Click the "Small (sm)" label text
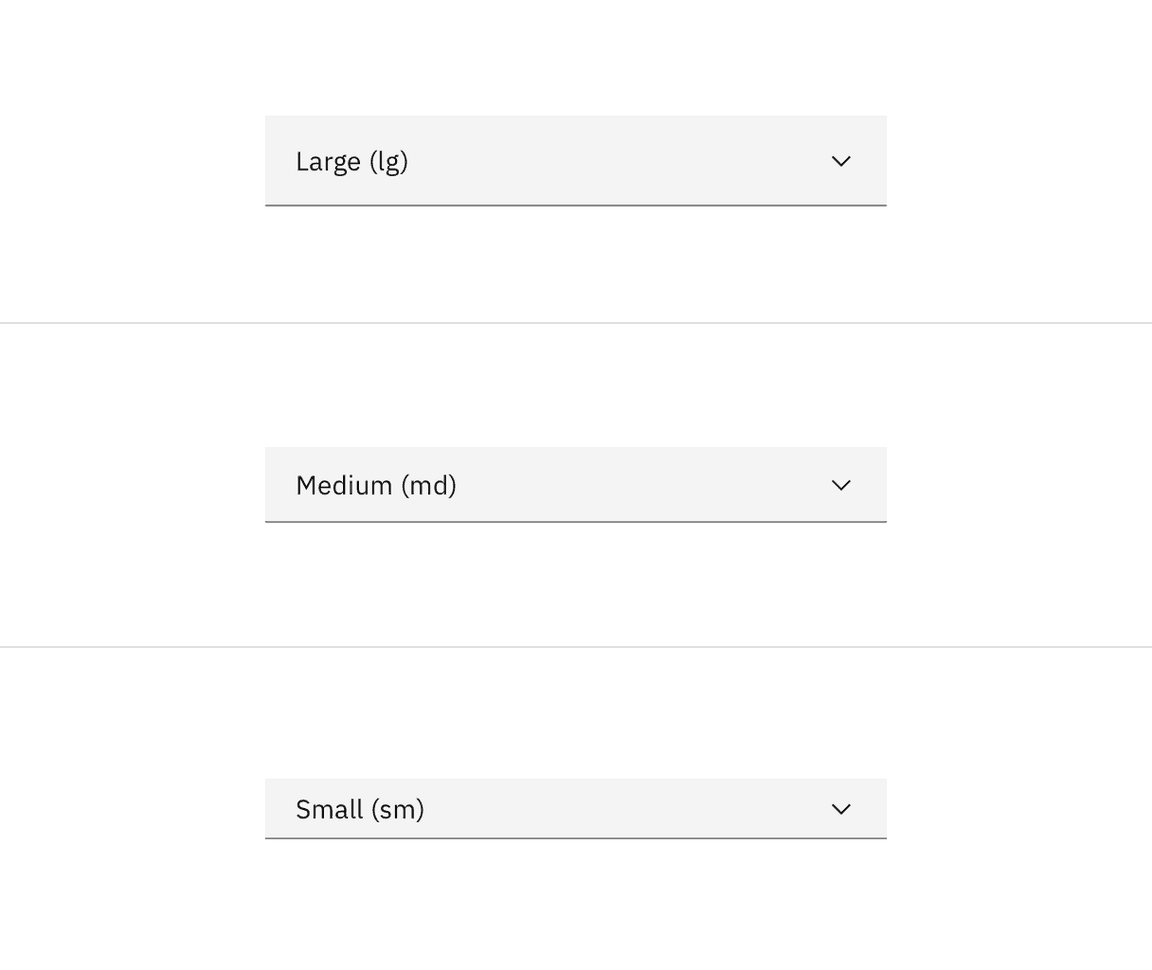Screen dimensions: 1152x970 [x=360, y=809]
